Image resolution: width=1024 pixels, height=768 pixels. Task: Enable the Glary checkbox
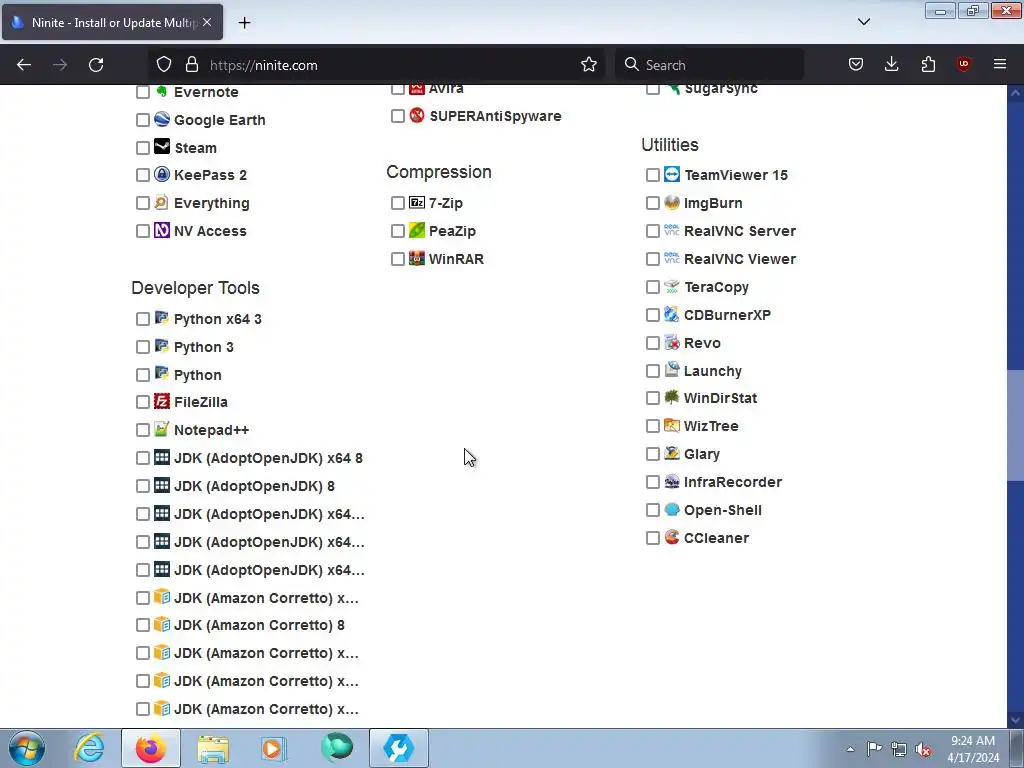coord(652,454)
